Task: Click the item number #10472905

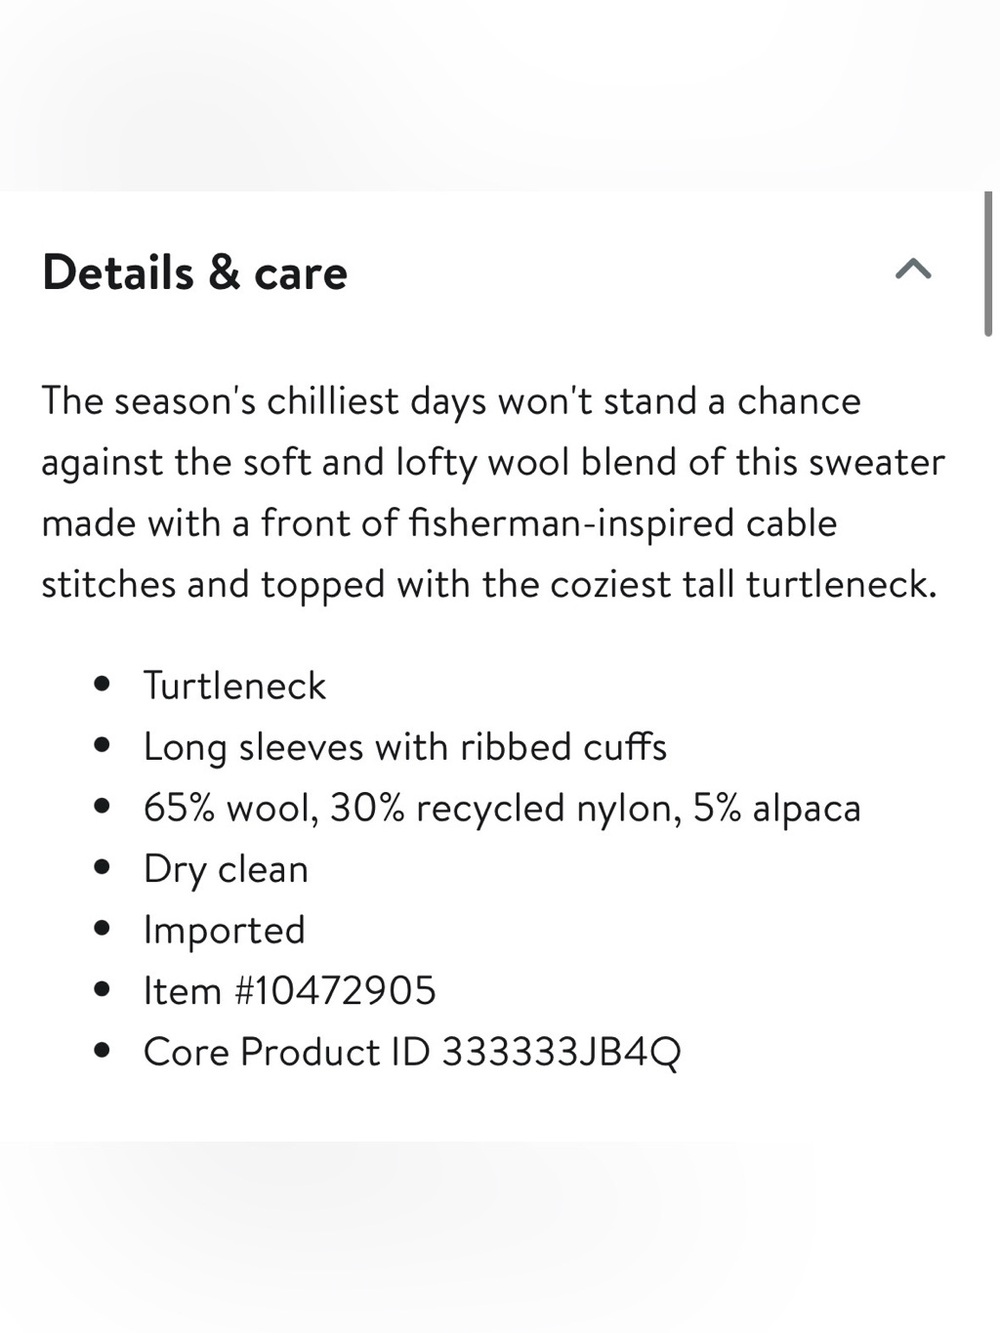Action: 335,991
